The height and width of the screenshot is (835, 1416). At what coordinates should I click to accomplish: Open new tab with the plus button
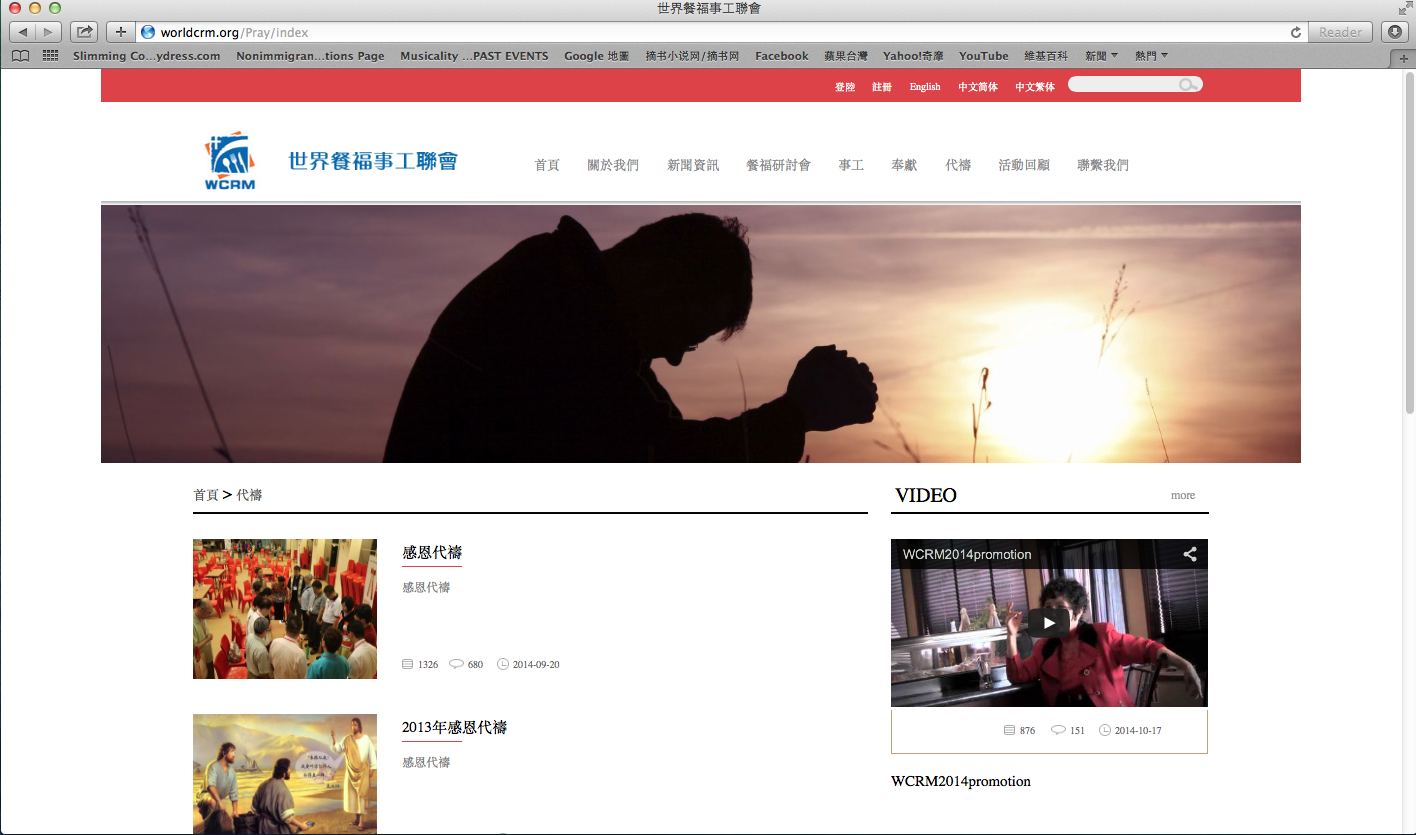(1405, 57)
